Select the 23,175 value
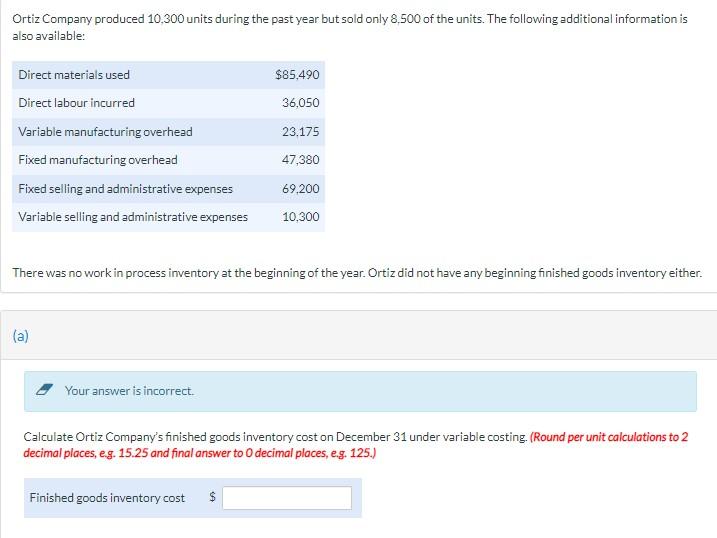Image resolution: width=717 pixels, height=538 pixels. [x=300, y=132]
